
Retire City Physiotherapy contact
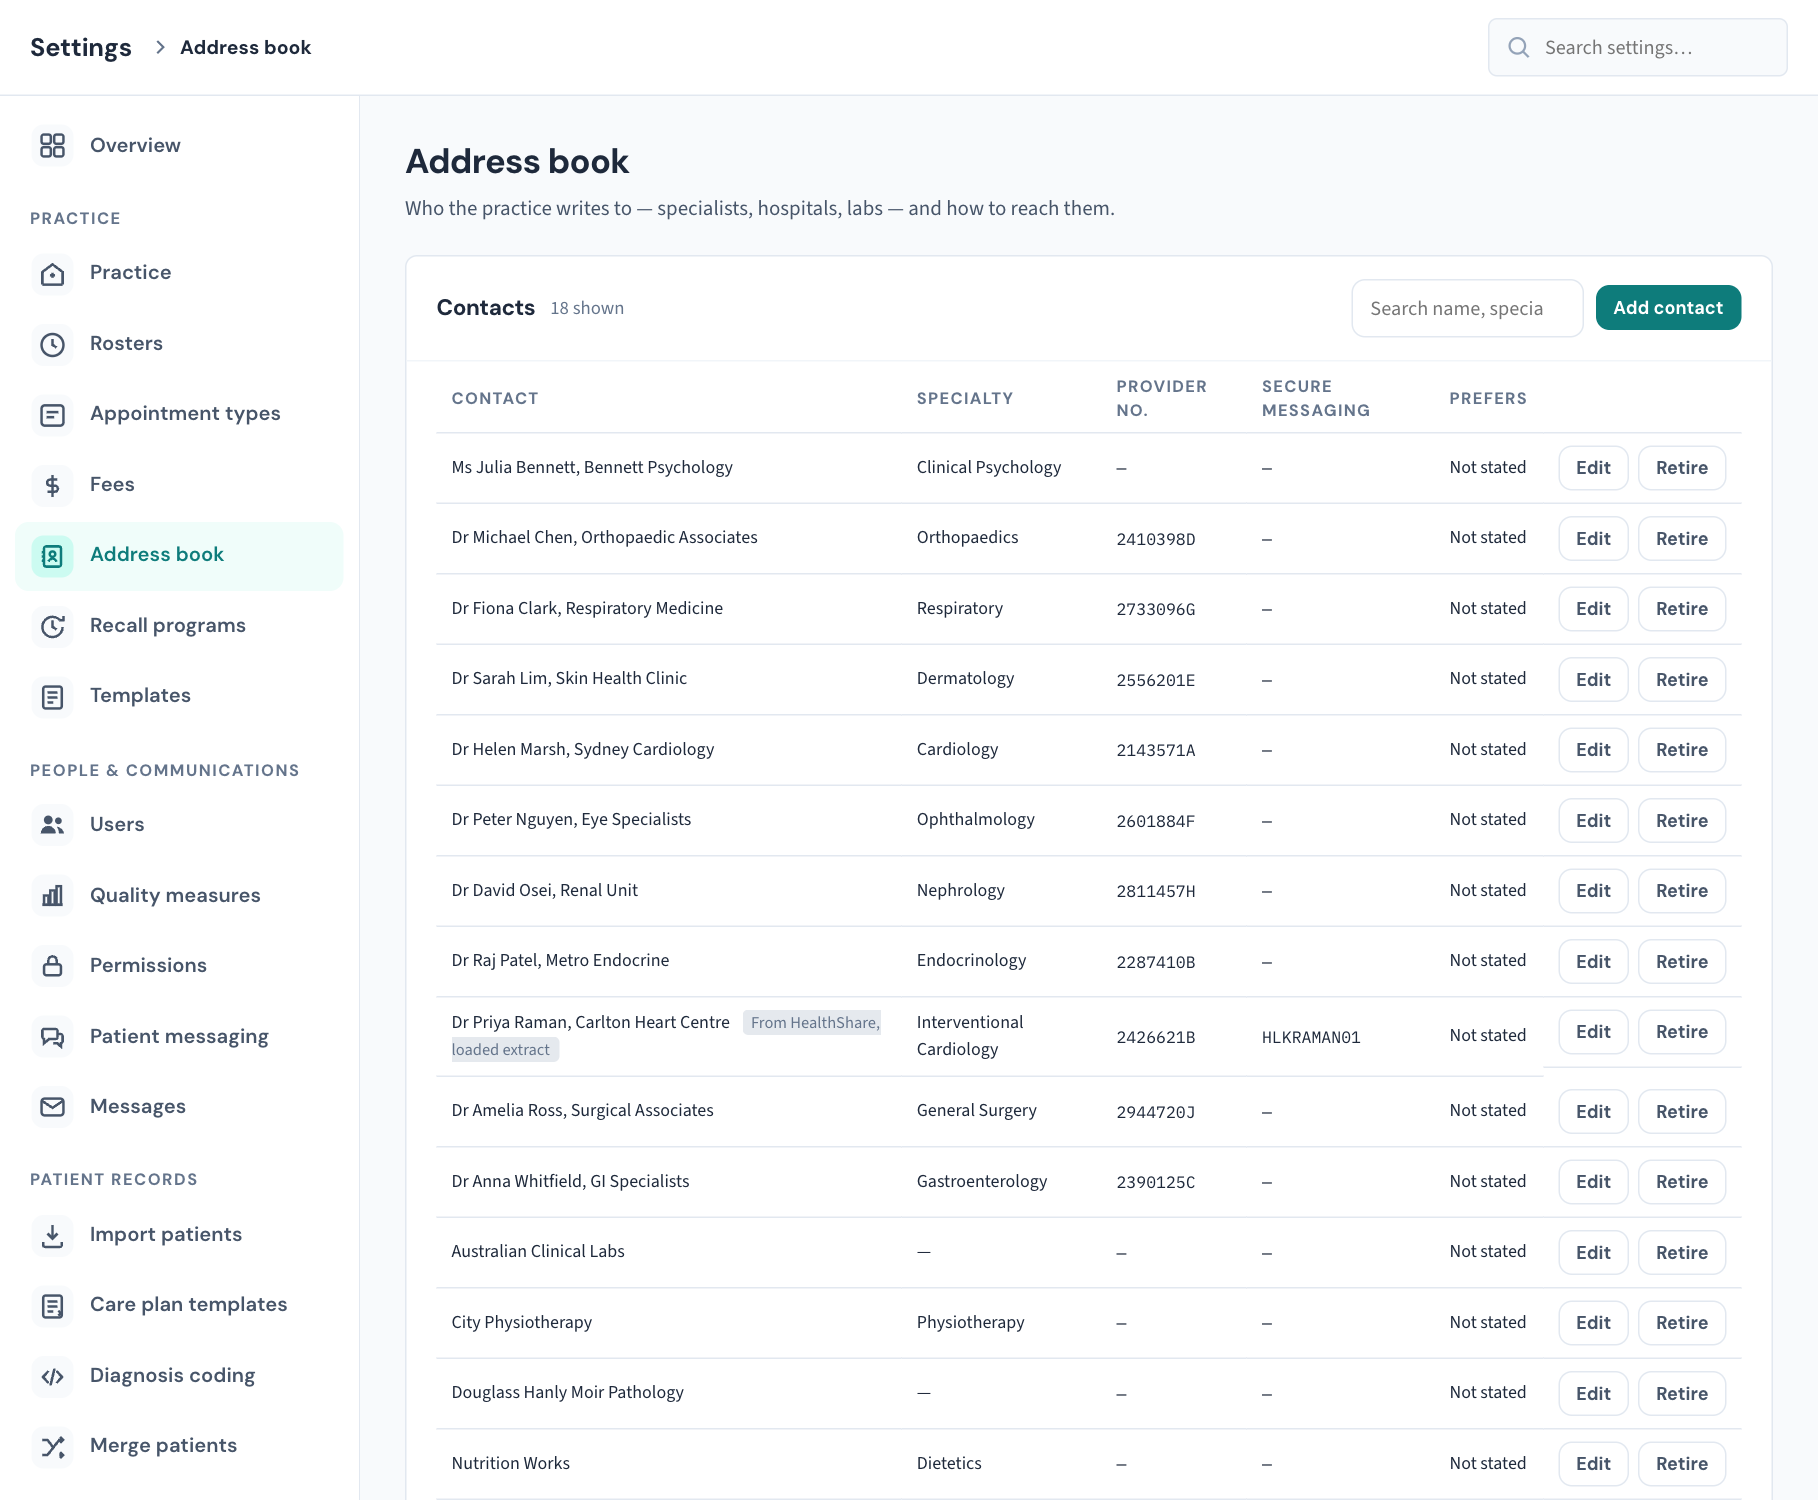point(1682,1323)
